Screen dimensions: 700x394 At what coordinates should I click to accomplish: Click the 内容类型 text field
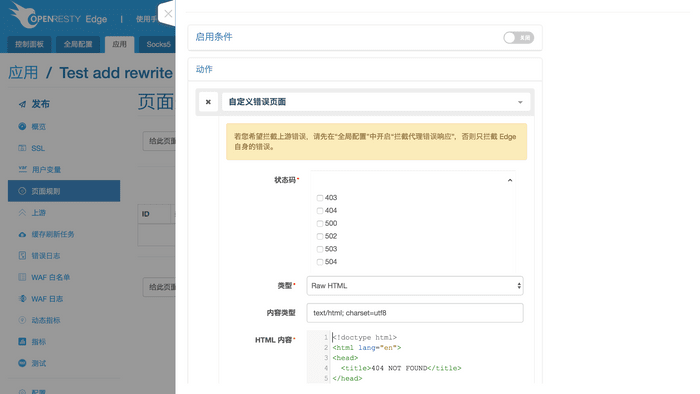click(x=415, y=313)
